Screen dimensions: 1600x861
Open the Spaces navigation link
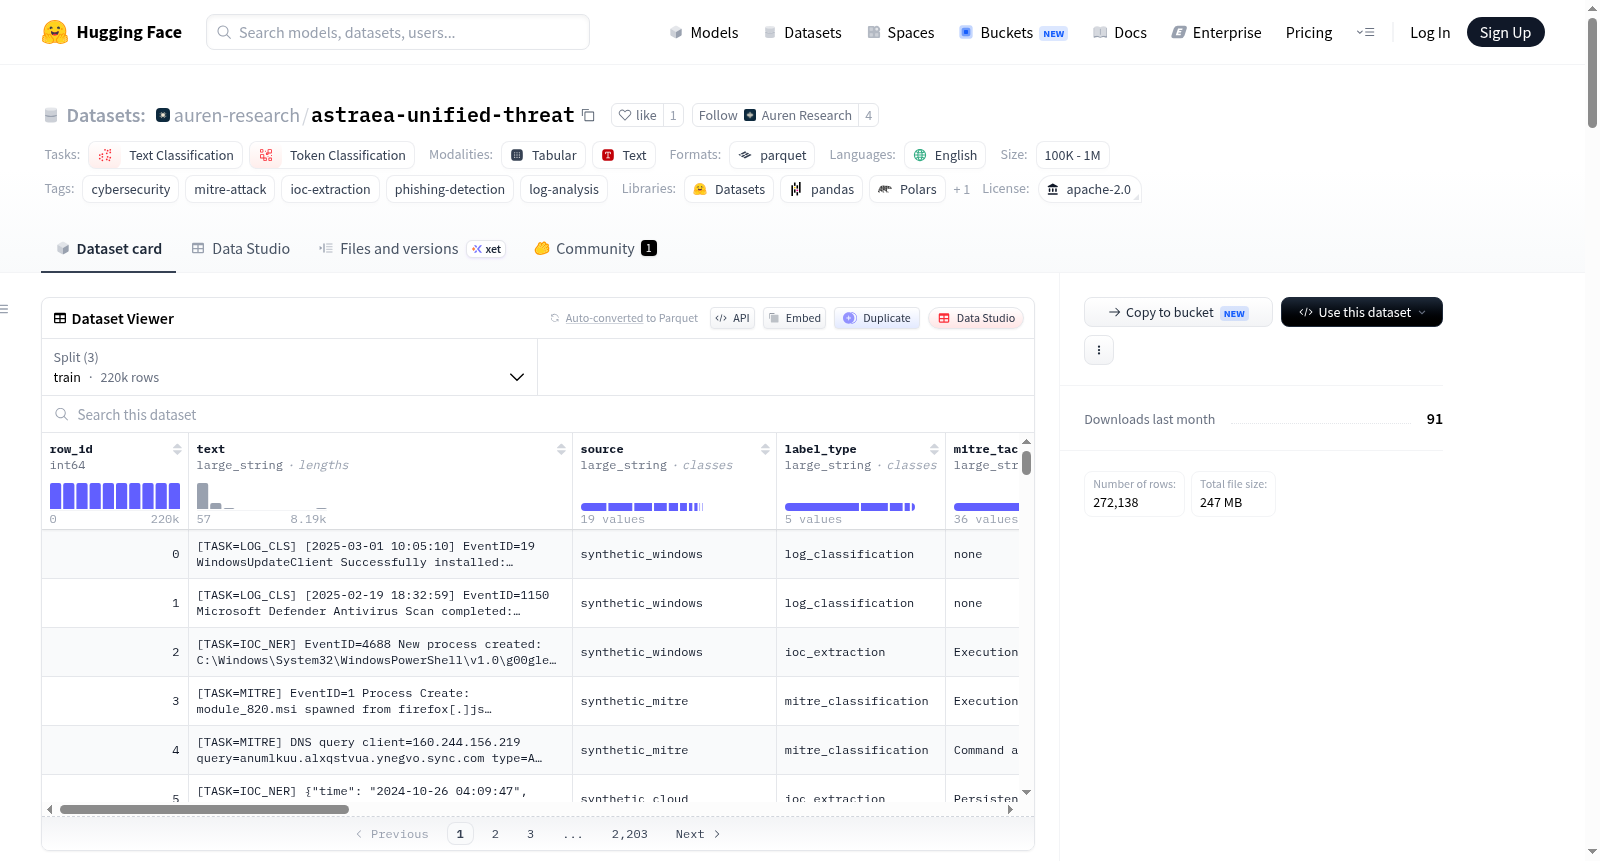pos(900,33)
